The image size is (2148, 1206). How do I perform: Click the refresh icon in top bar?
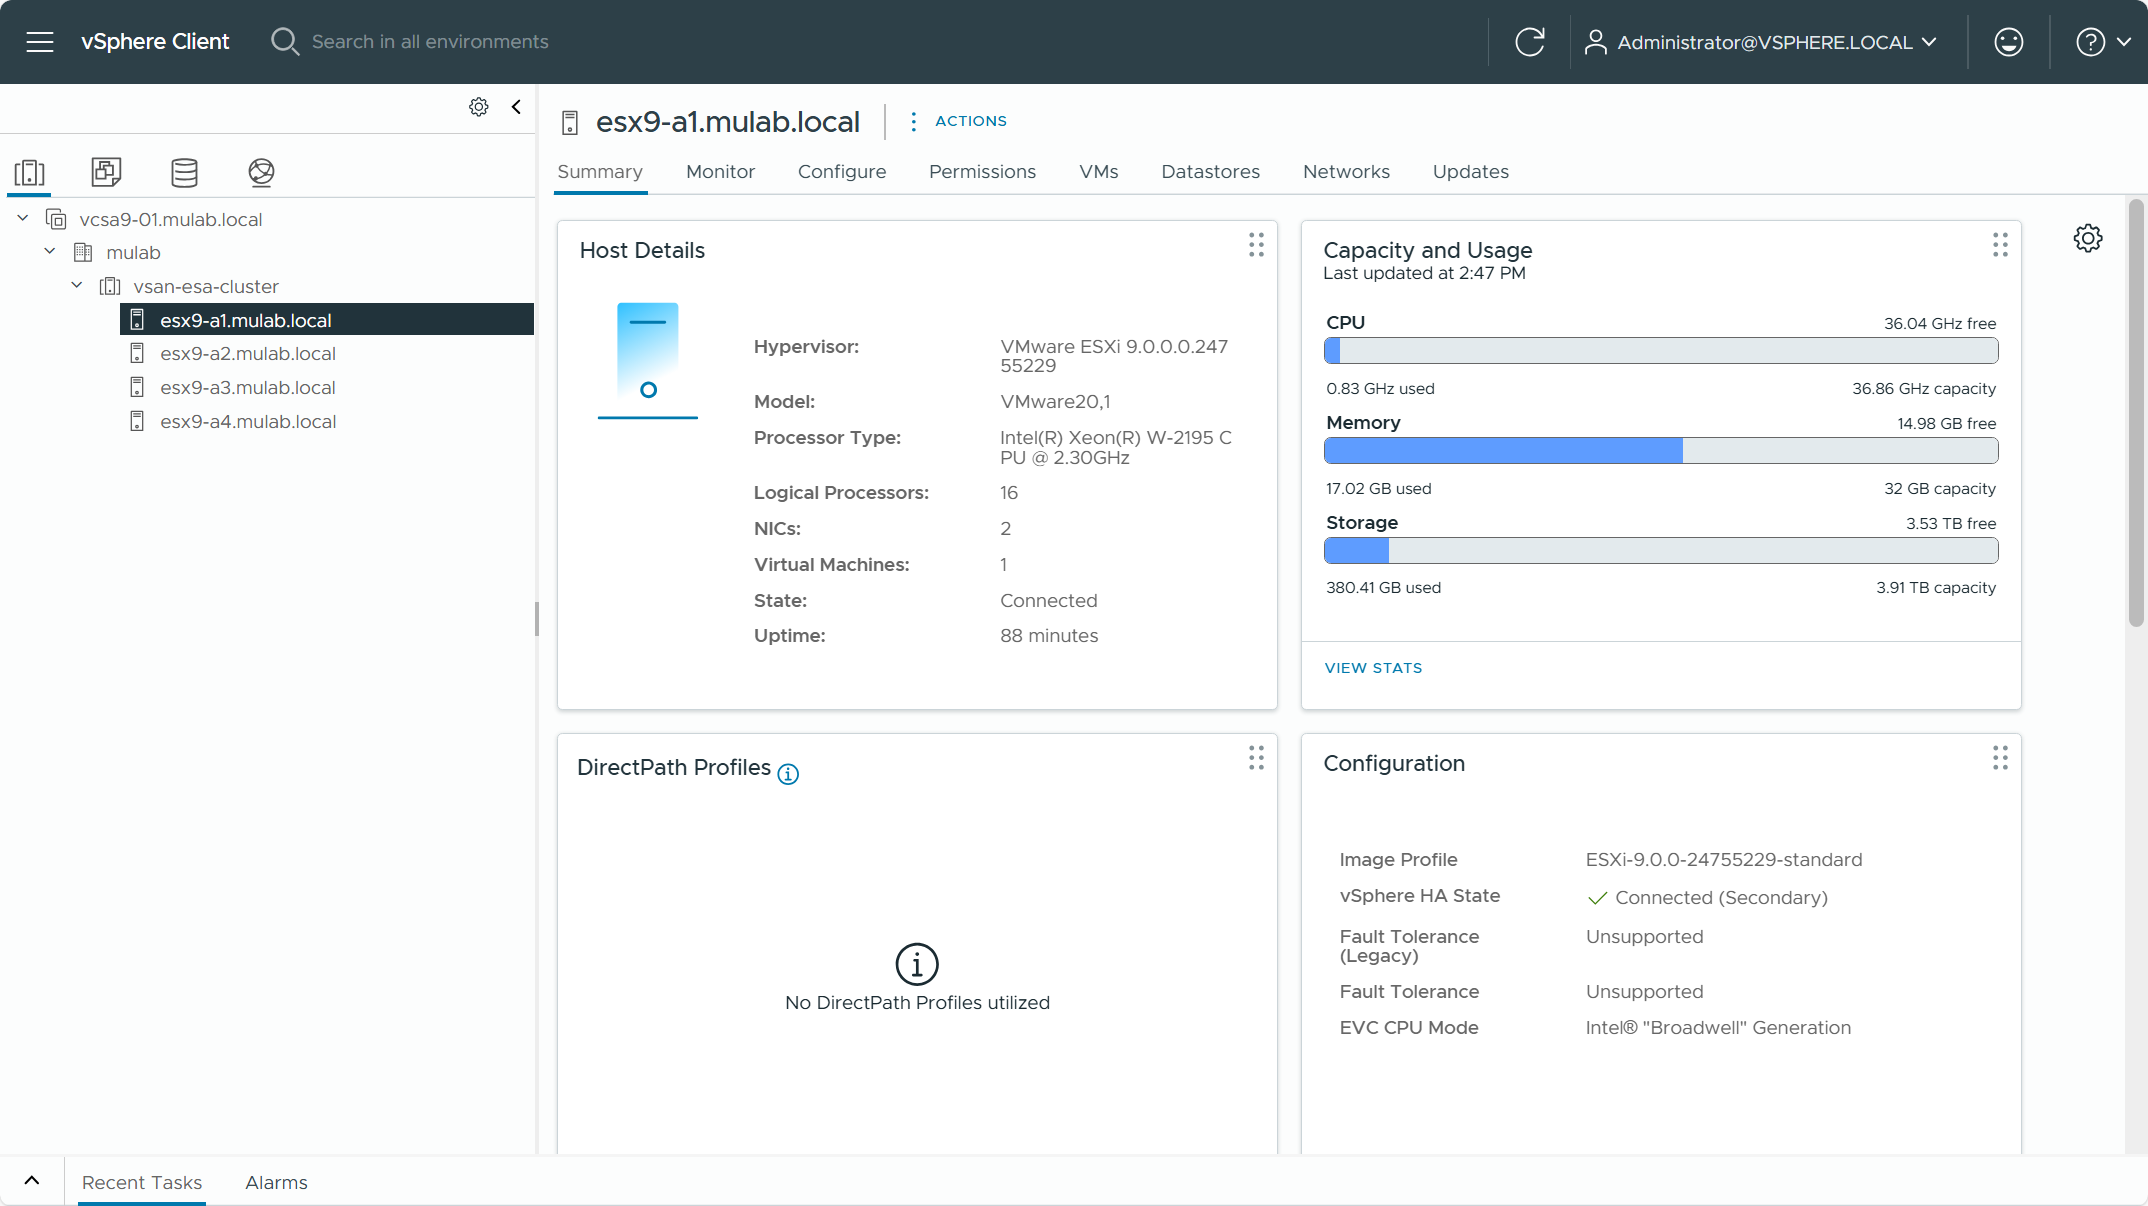click(x=1529, y=42)
